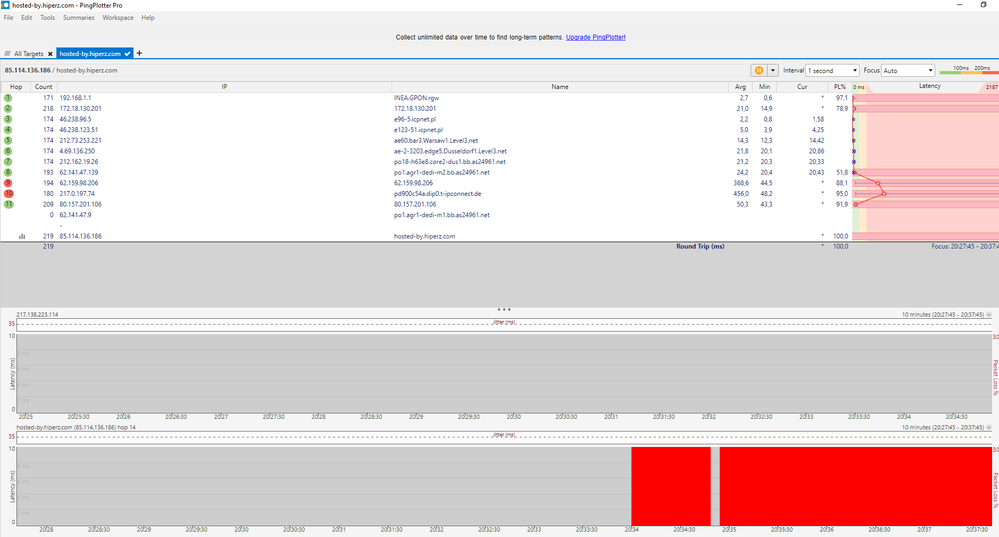The height and width of the screenshot is (537, 999).
Task: Click the Avg column header
Action: tap(740, 87)
